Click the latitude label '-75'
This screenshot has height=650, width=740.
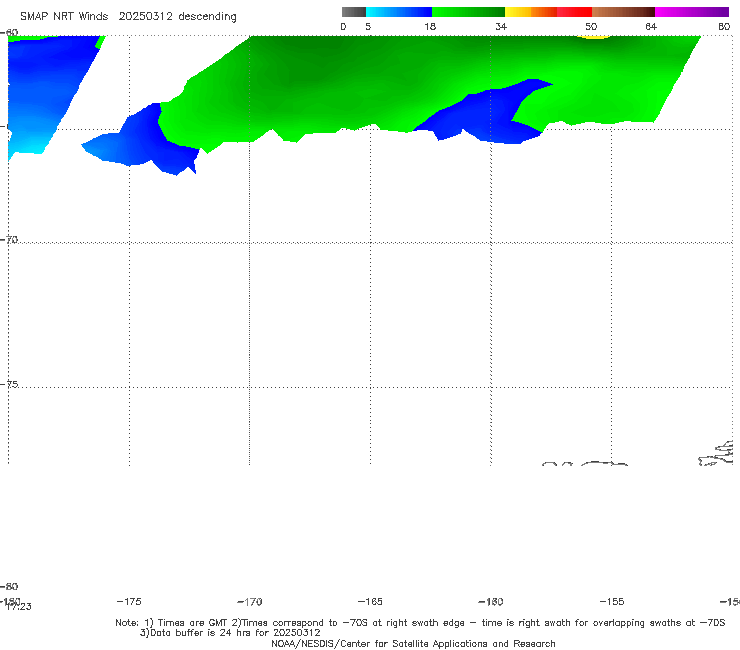tap(9, 384)
